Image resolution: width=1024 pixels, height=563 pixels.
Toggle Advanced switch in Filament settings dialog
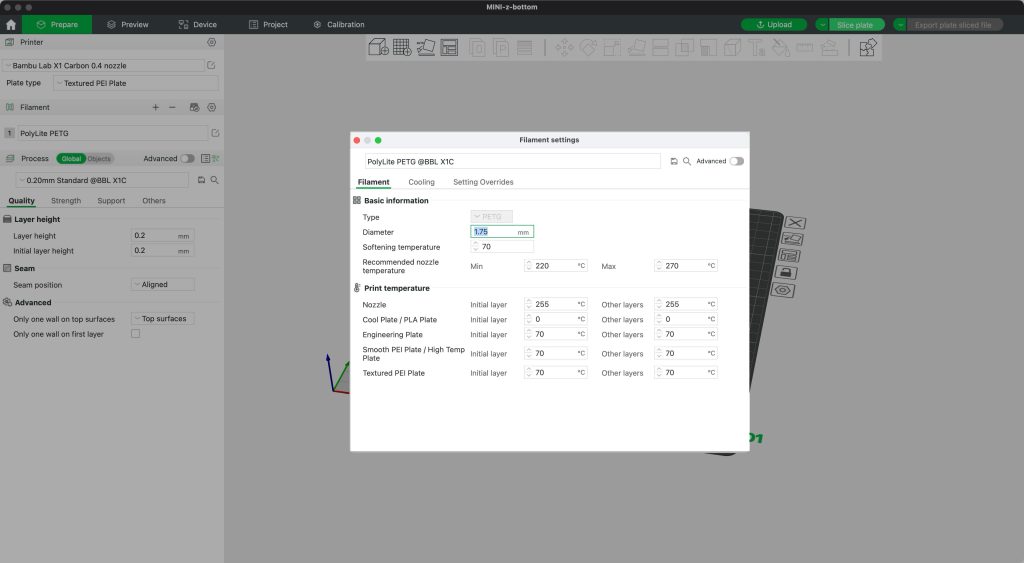click(737, 161)
